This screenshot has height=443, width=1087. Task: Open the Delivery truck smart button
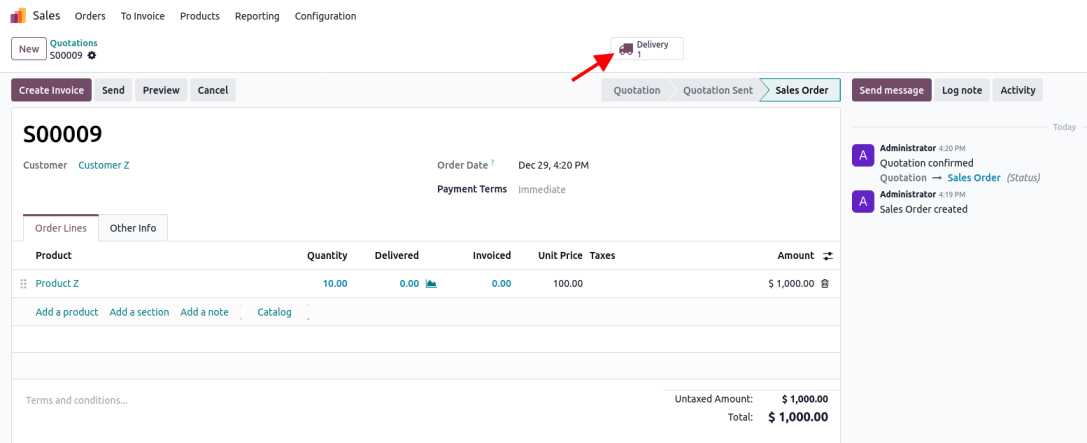click(647, 49)
